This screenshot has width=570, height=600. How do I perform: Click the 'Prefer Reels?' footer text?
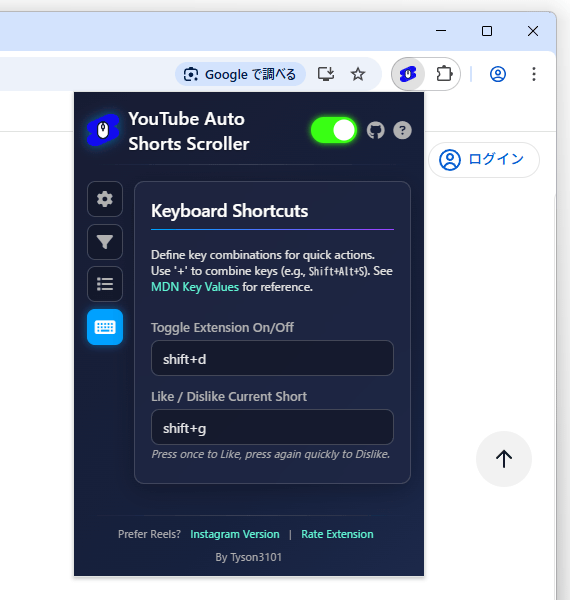tap(149, 534)
